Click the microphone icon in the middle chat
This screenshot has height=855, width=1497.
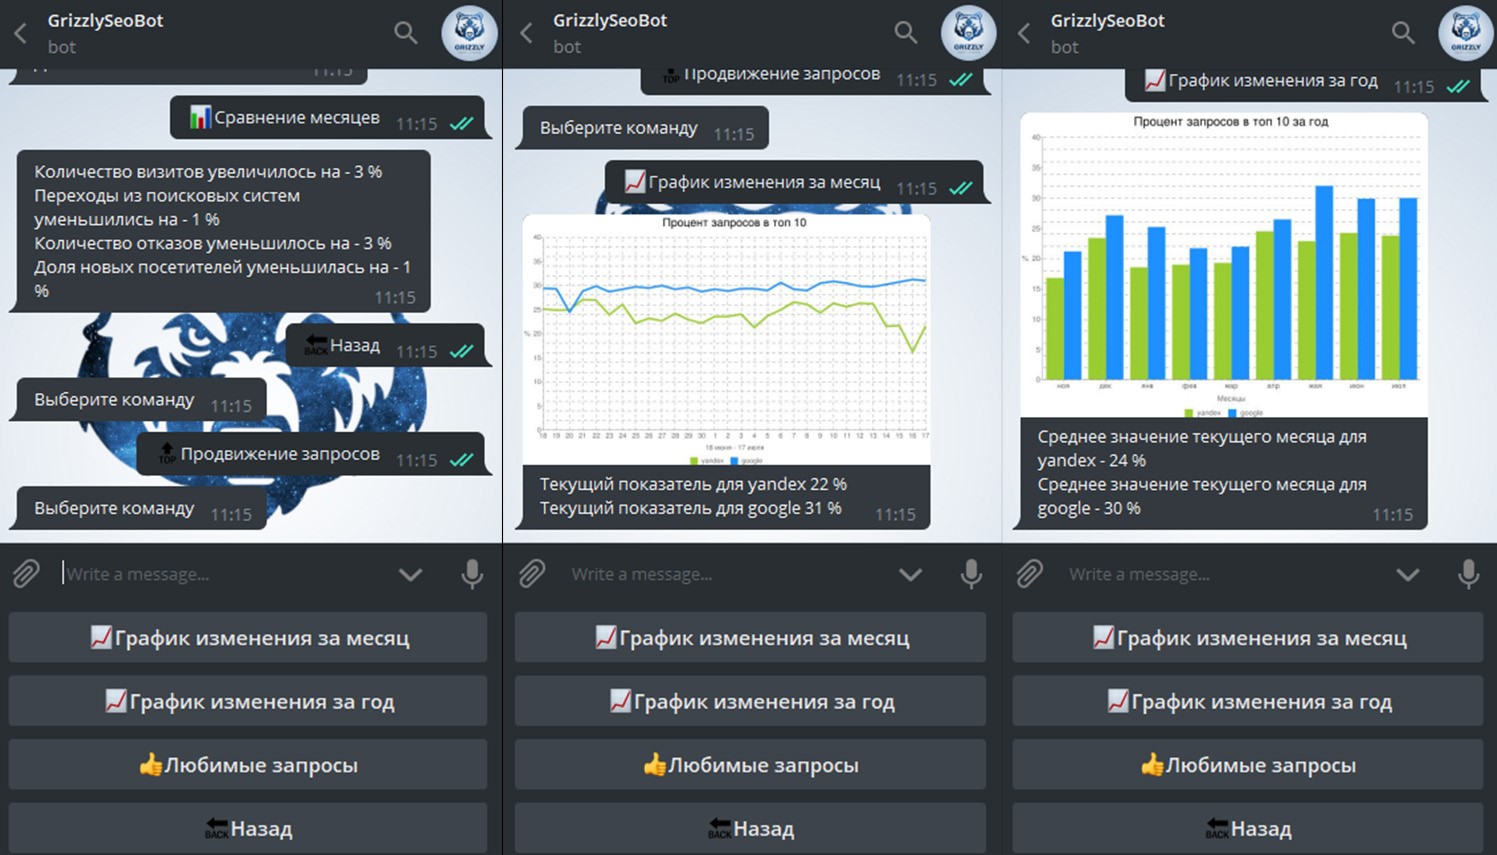tap(970, 574)
